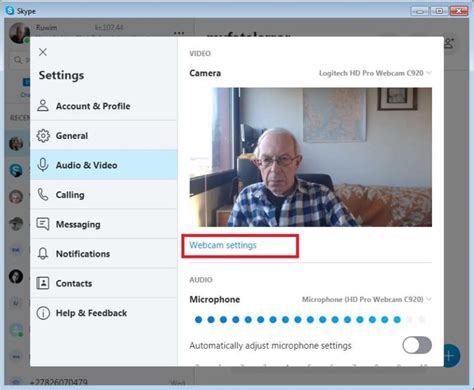Viewport: 474px width, 390px height.
Task: Click the microphone level dot indicator
Action: click(x=310, y=320)
